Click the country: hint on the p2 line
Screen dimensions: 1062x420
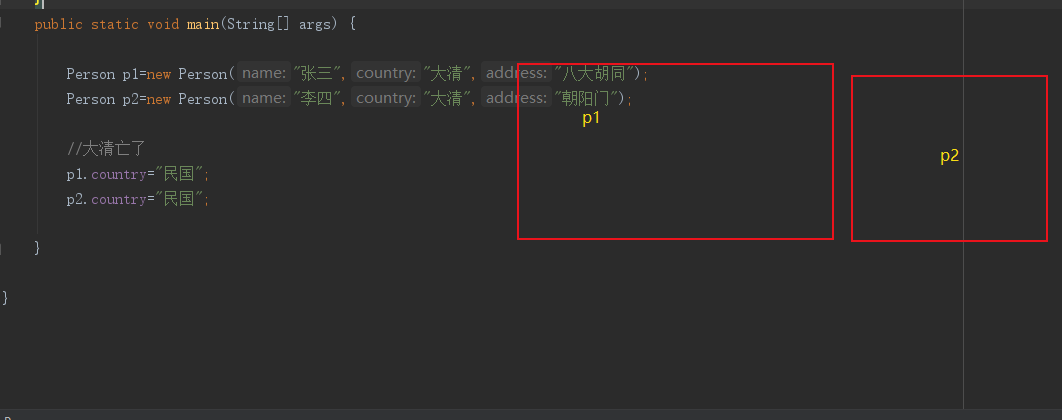pos(386,98)
